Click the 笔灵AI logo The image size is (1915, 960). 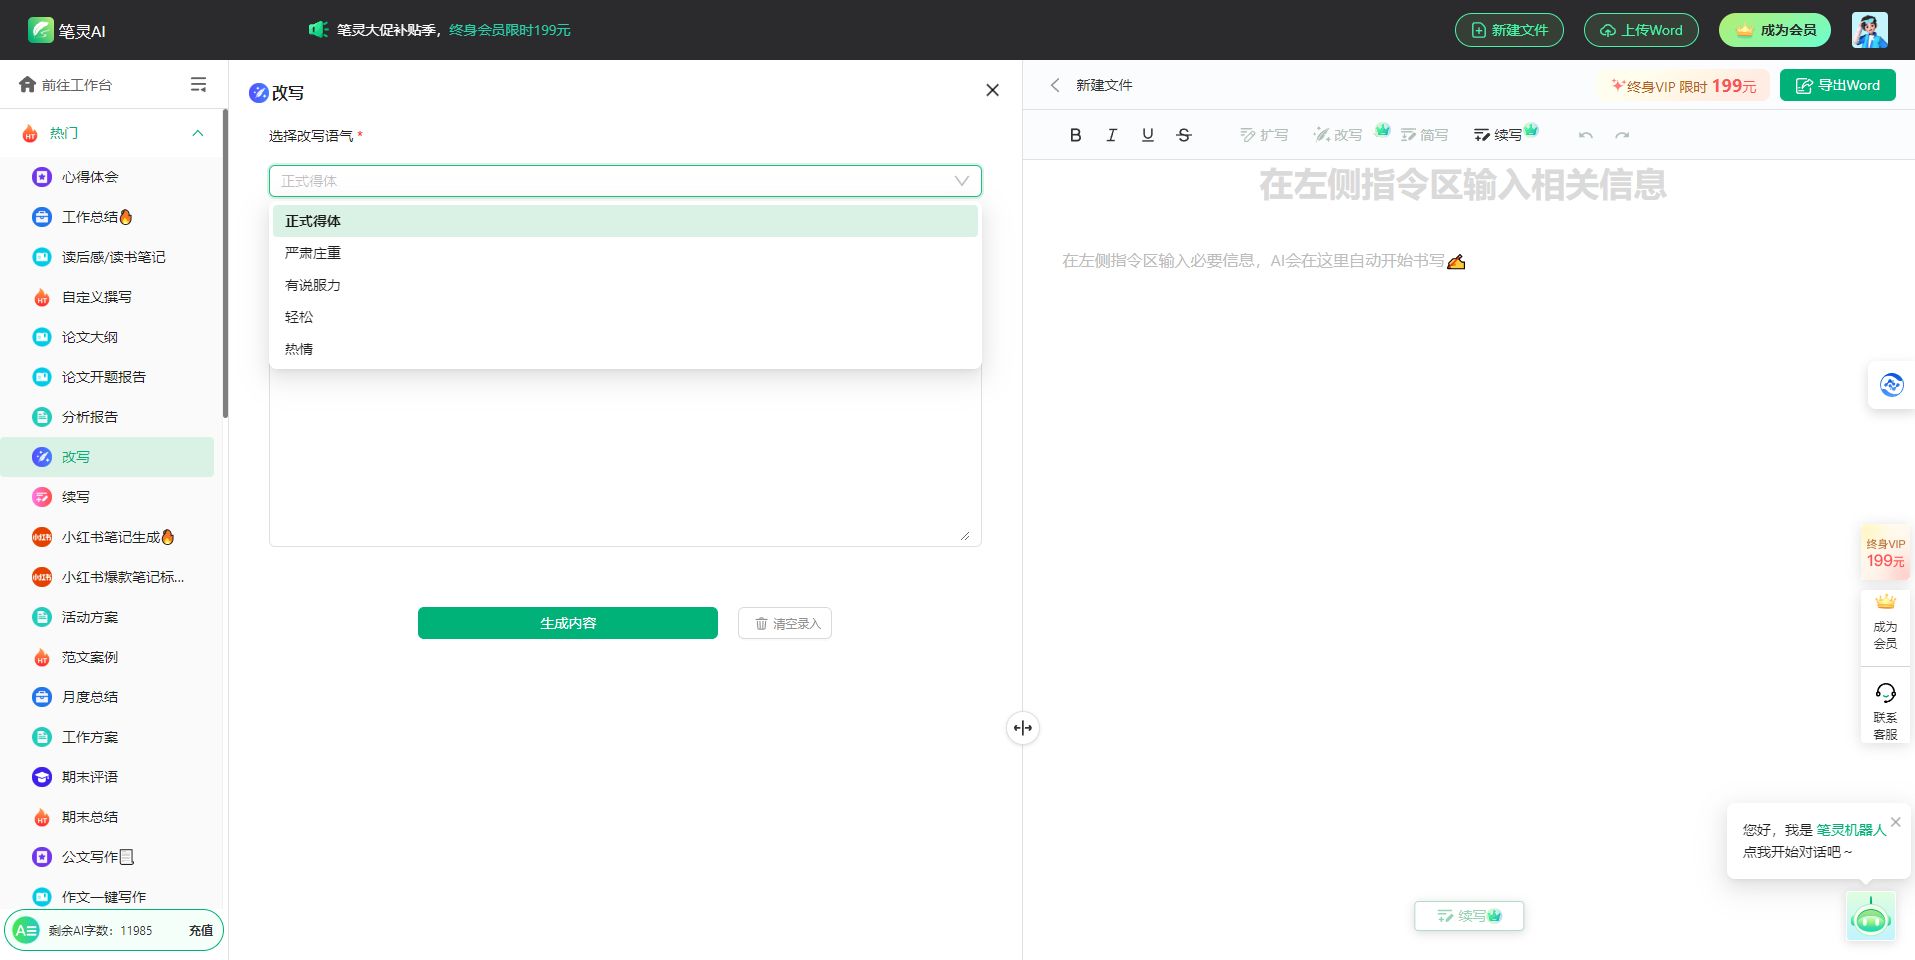pyautogui.click(x=67, y=30)
